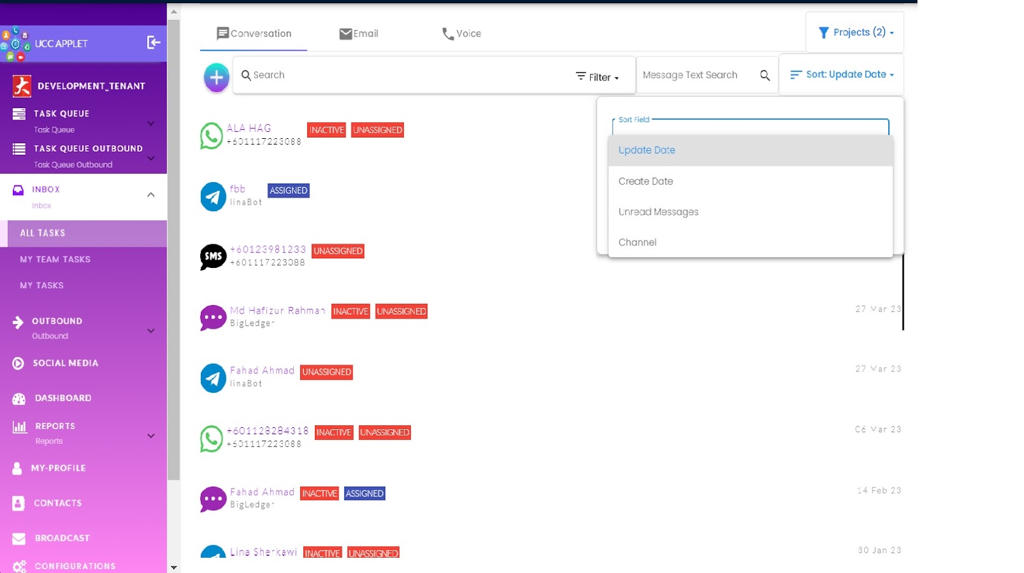Open the Filter dropdown in search bar
1024x573 pixels.
pyautogui.click(x=597, y=77)
